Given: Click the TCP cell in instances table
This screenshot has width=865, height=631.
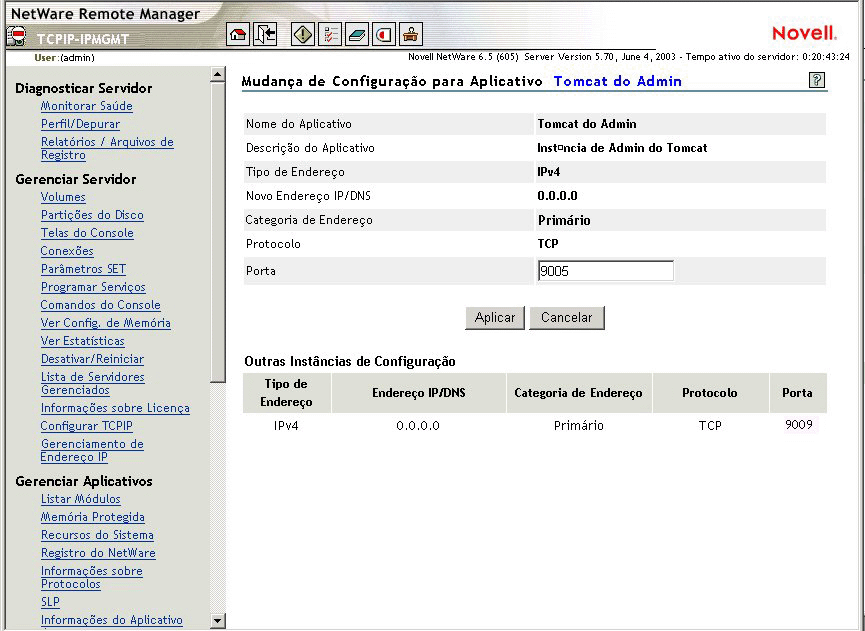Looking at the screenshot, I should pos(710,426).
